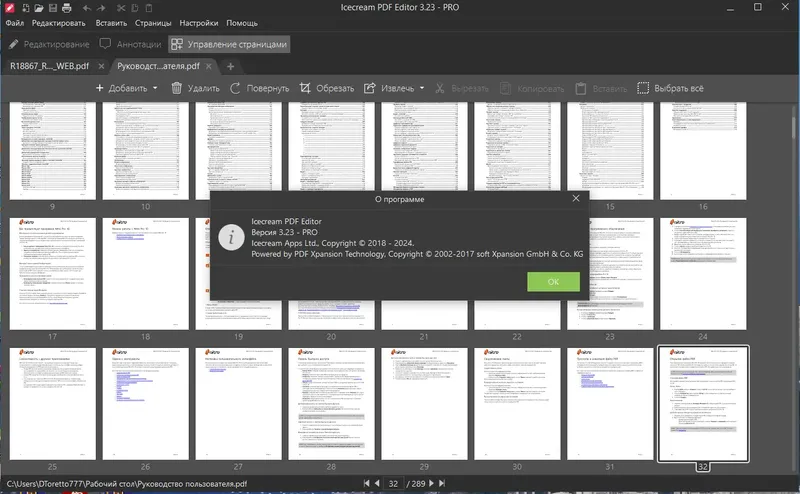The image size is (800, 494).
Task: Select page 16 thumbnail
Action: [x=703, y=151]
